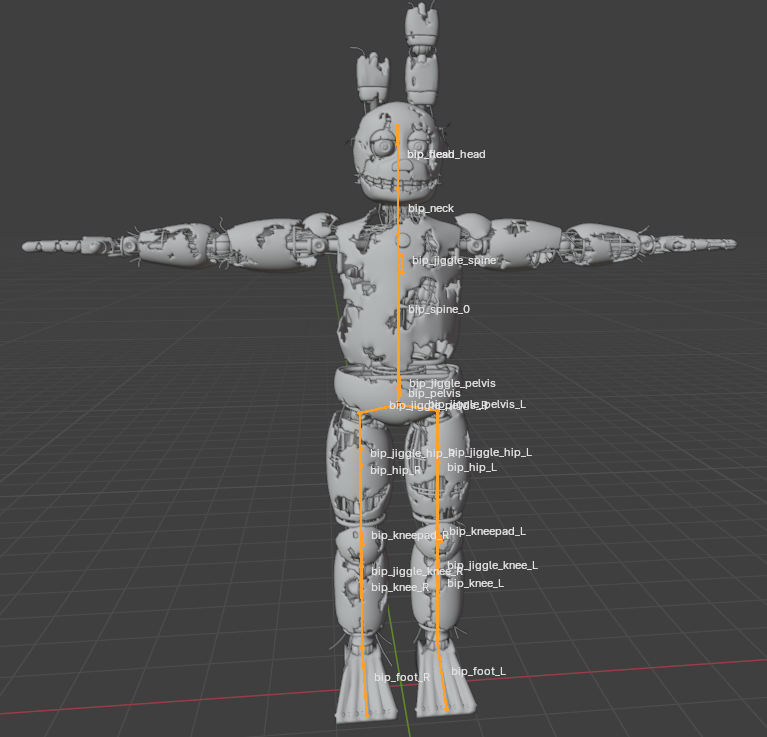767x737 pixels.
Task: Click the bip_knee_R bone label
Action: click(400, 587)
